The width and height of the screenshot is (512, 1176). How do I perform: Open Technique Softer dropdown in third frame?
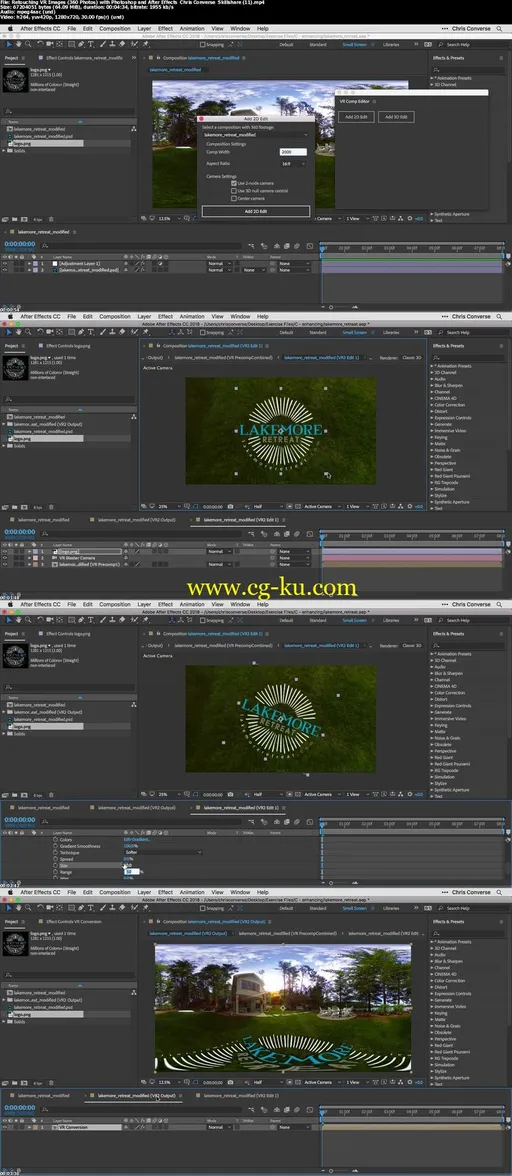pyautogui.click(x=163, y=852)
